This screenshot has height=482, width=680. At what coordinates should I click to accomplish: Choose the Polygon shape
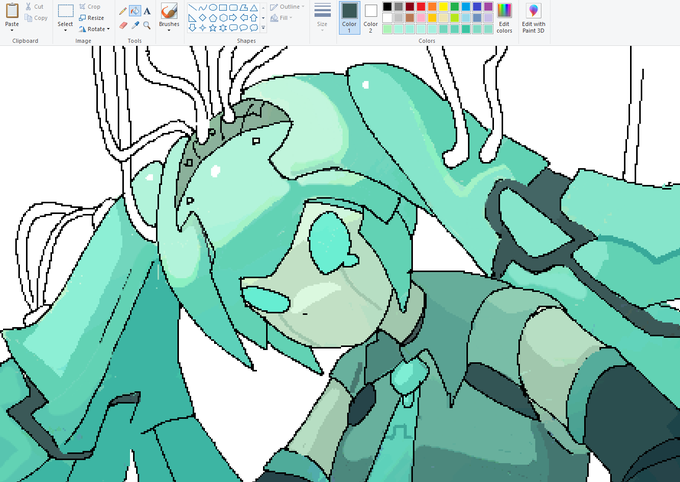pyautogui.click(x=244, y=8)
